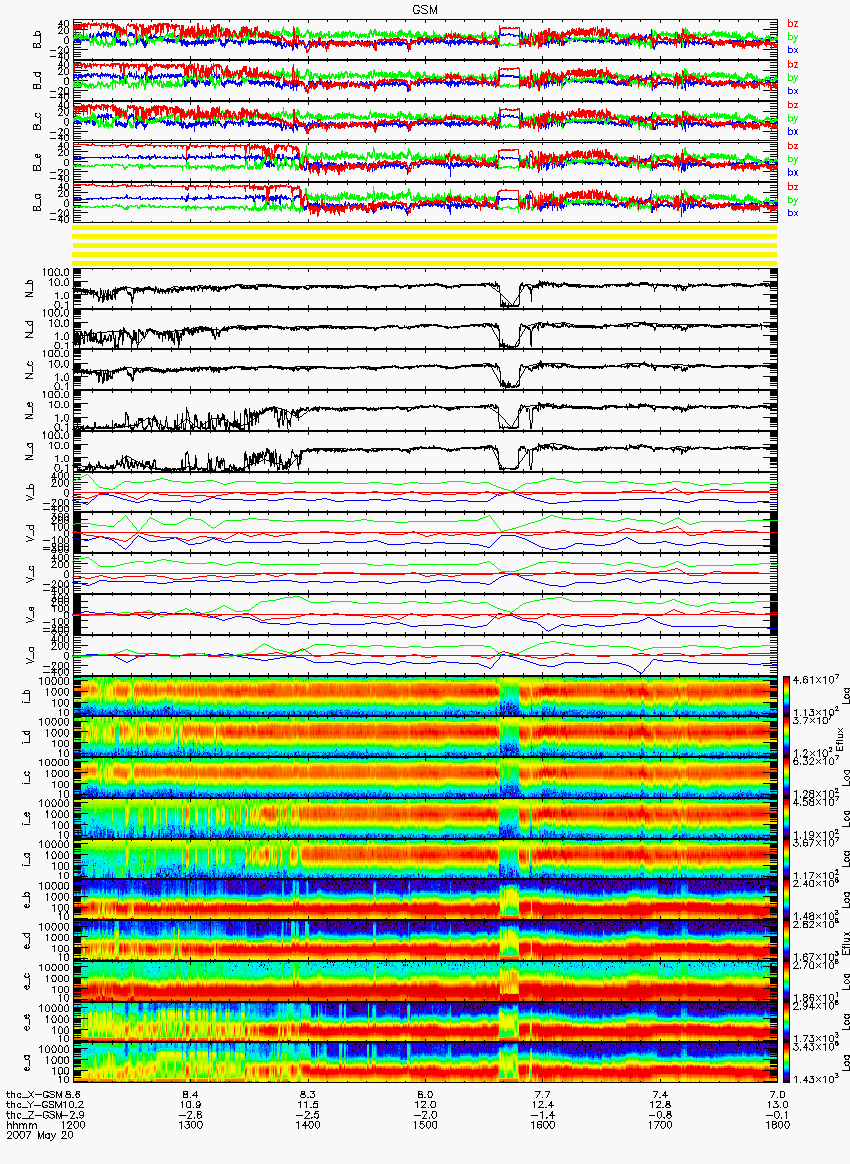This screenshot has height=1164, width=850.
Task: Select the B_d panel axis label
Action: [36, 81]
